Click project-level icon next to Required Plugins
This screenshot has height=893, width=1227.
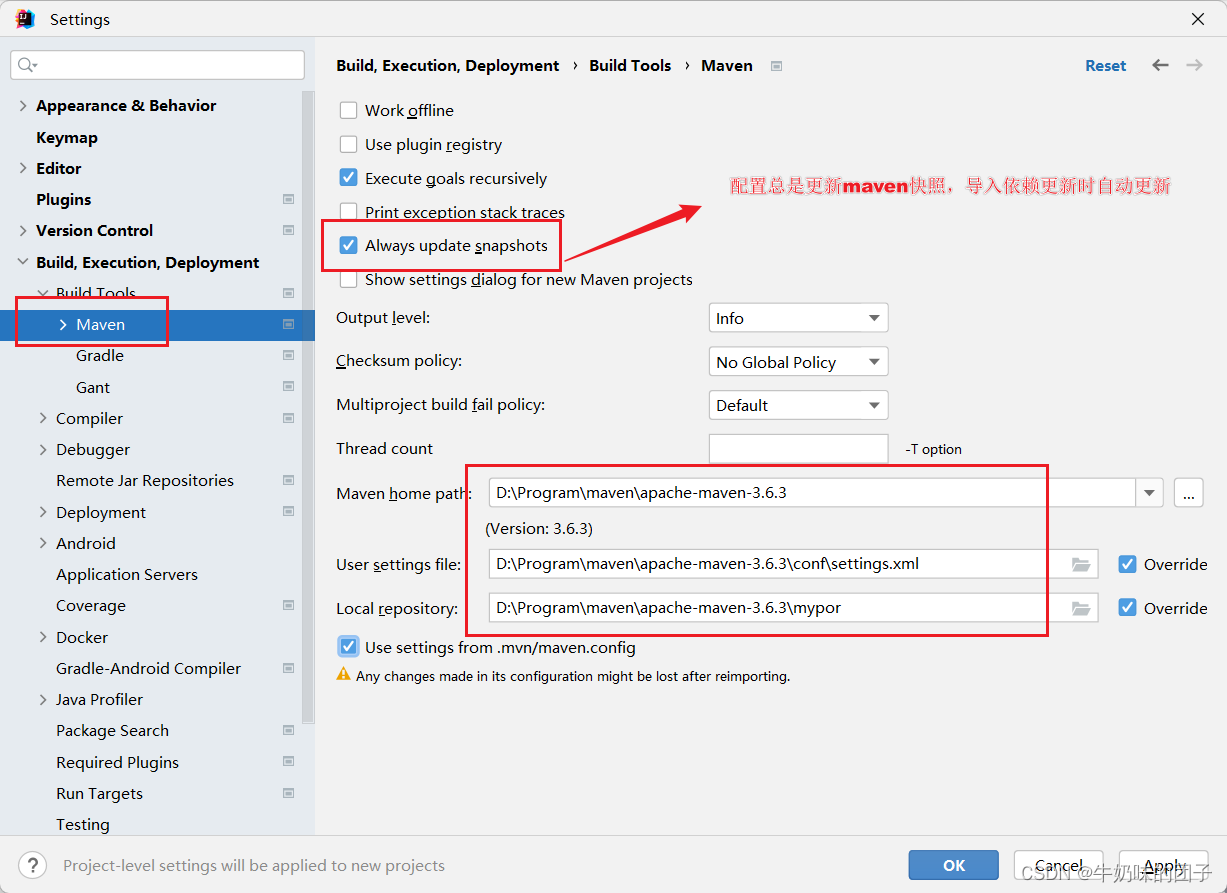(x=288, y=762)
